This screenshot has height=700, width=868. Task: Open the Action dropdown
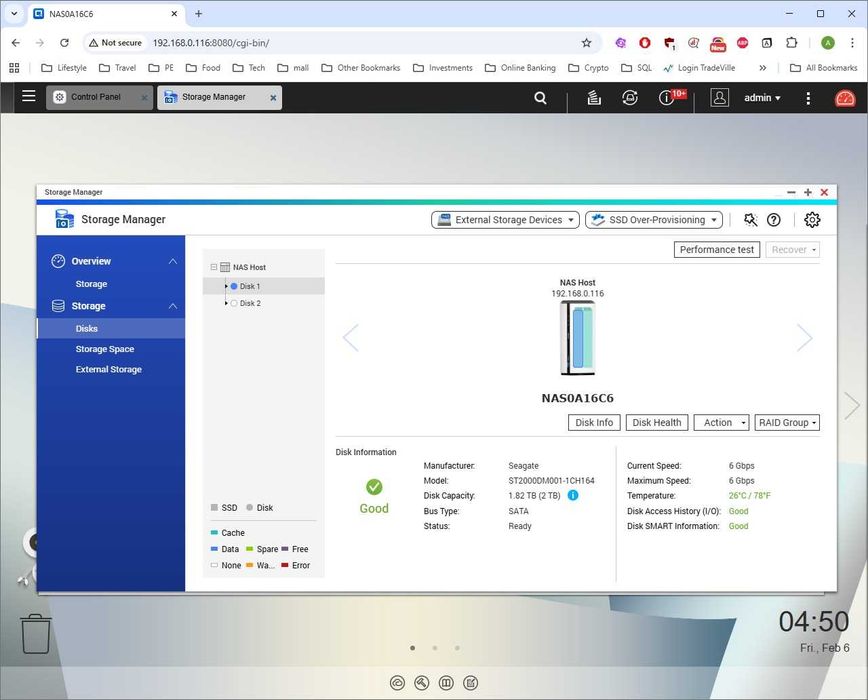click(x=721, y=422)
